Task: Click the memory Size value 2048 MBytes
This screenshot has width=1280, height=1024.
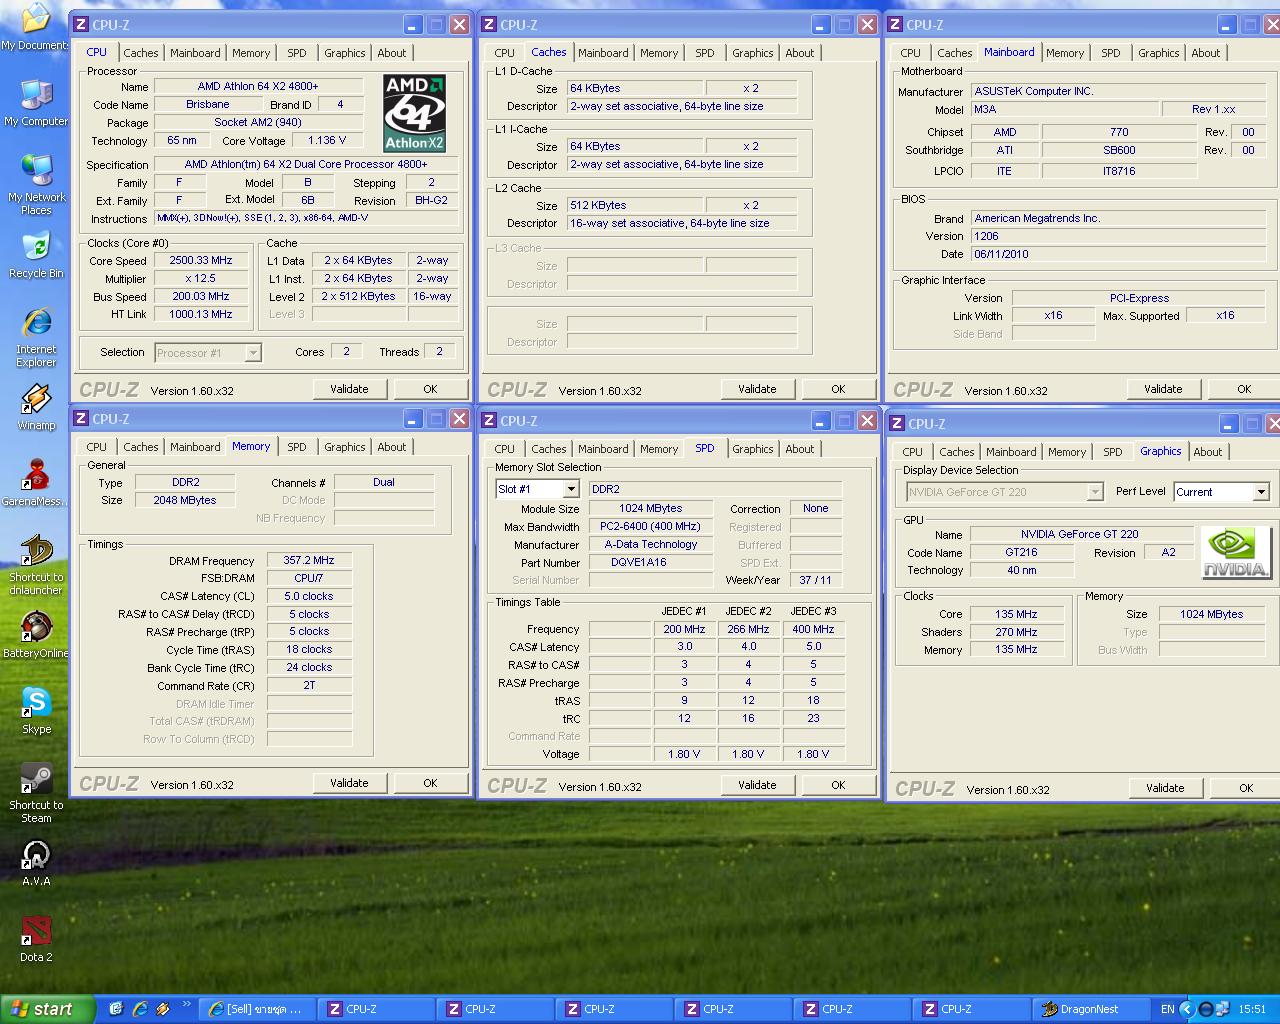Action: [x=185, y=501]
